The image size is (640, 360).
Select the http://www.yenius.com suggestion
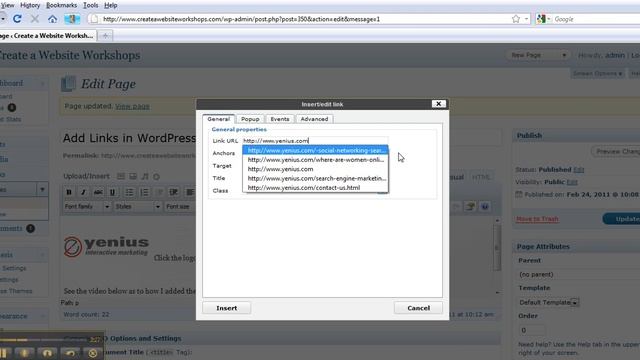click(x=315, y=169)
